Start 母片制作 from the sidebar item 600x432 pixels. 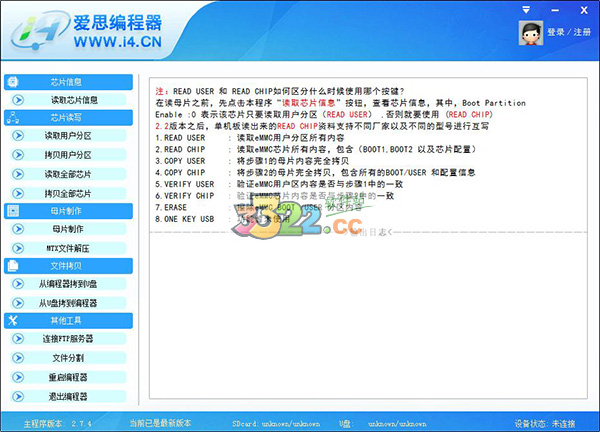[x=68, y=229]
